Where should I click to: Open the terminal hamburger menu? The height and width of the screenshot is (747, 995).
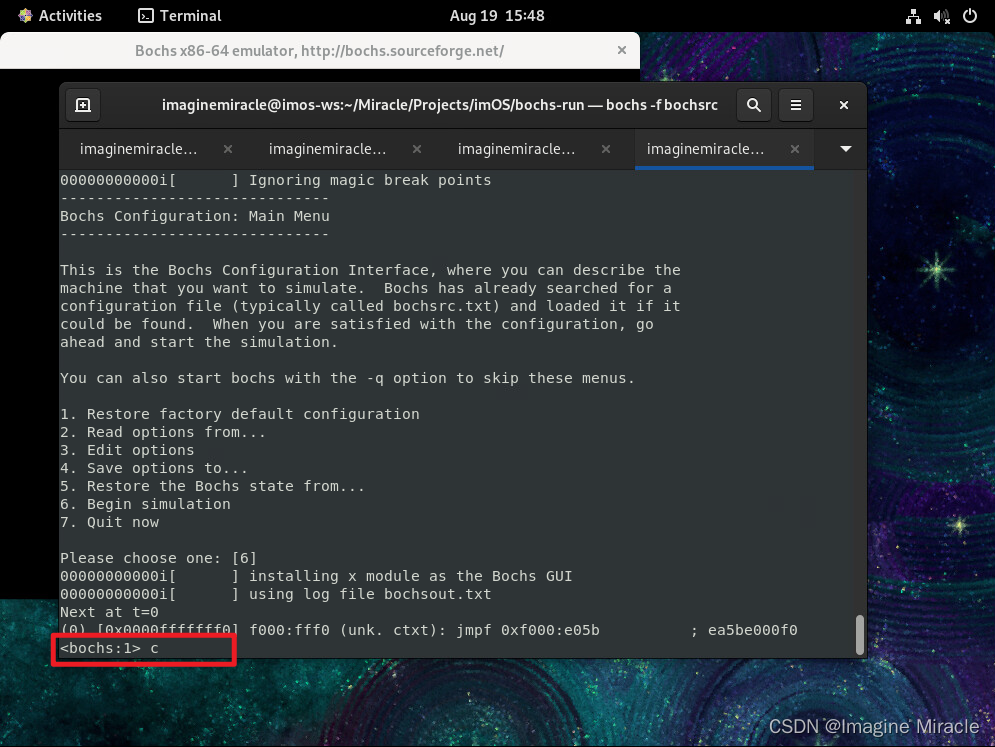pos(795,105)
